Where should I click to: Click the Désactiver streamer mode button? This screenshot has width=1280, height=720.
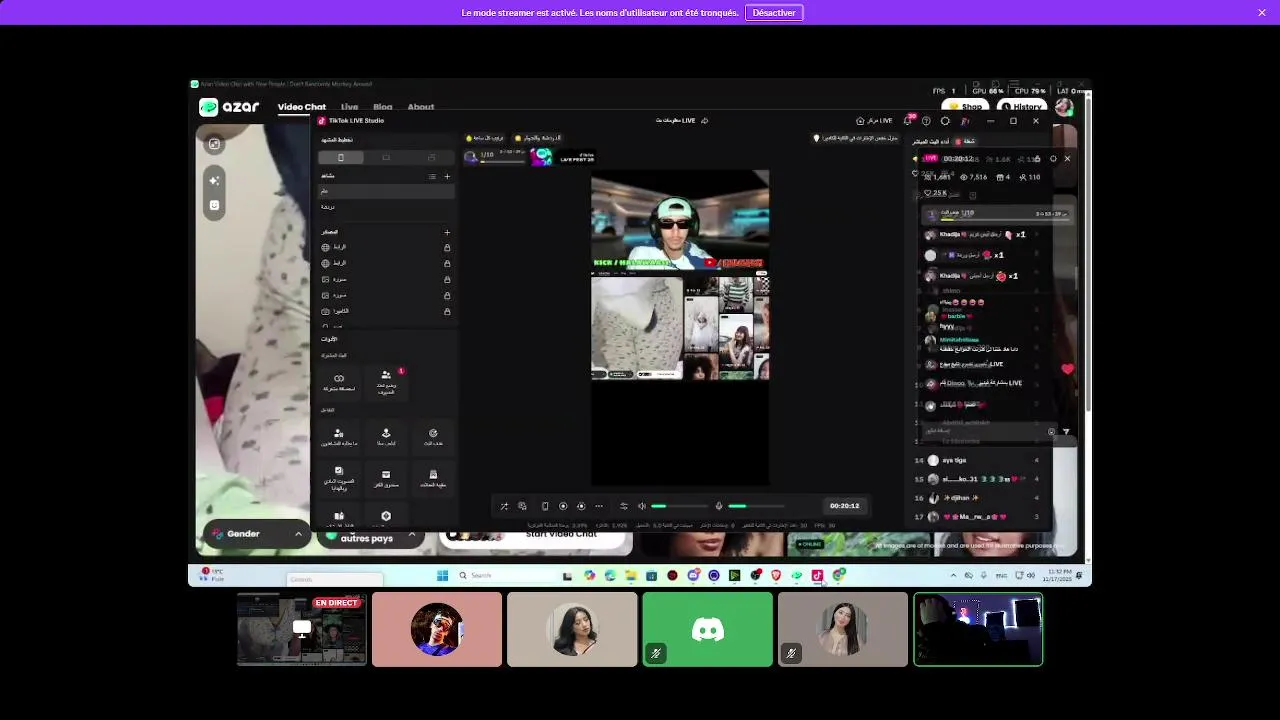(774, 13)
